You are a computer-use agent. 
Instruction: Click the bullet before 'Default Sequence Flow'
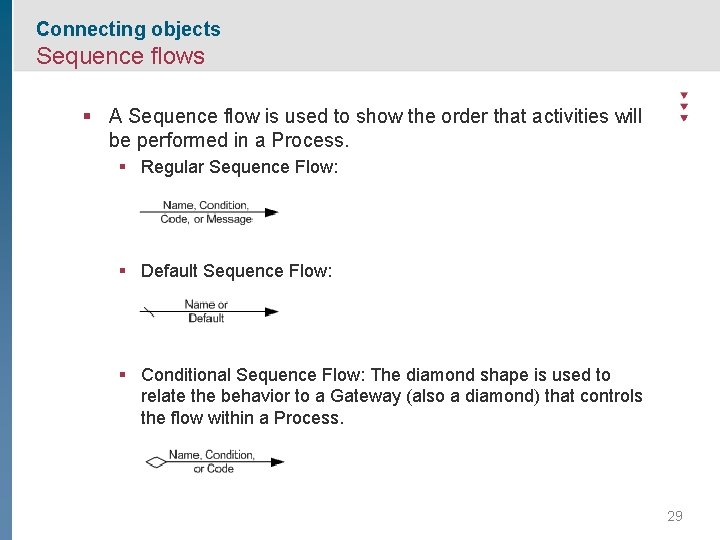(x=121, y=271)
